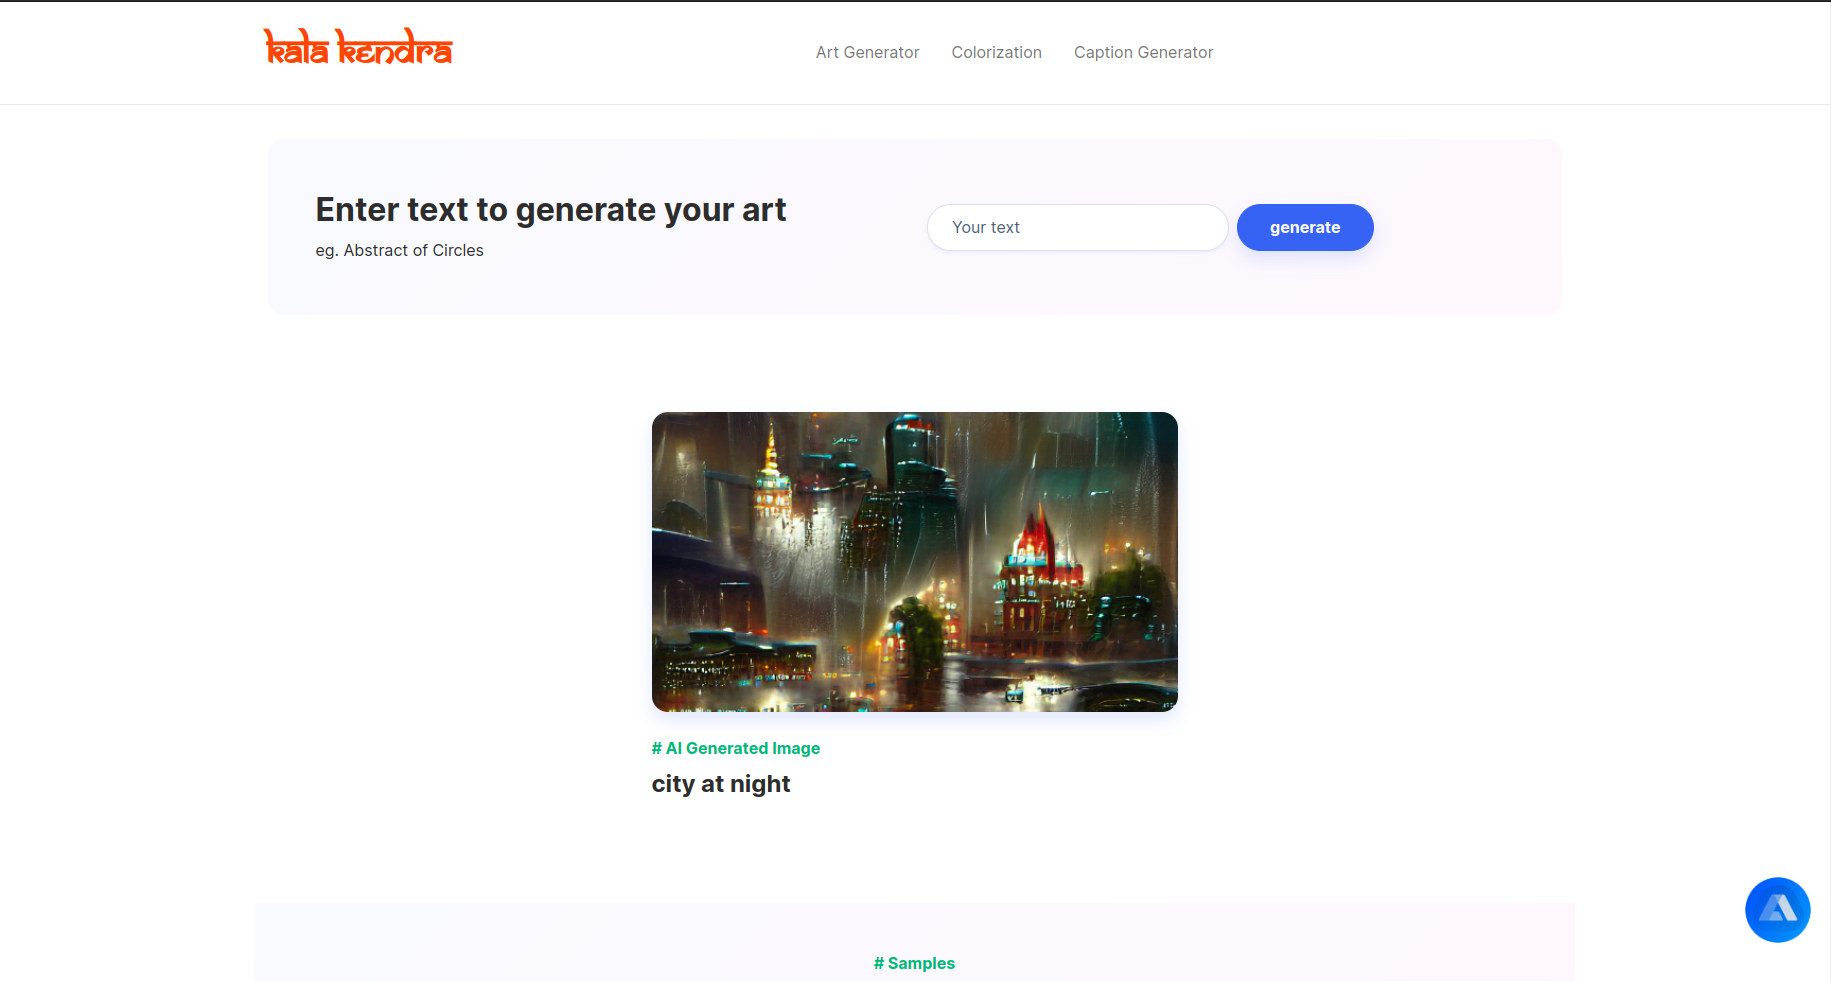Click the blue generate button
Viewport: 1831px width, 981px height.
[1304, 227]
